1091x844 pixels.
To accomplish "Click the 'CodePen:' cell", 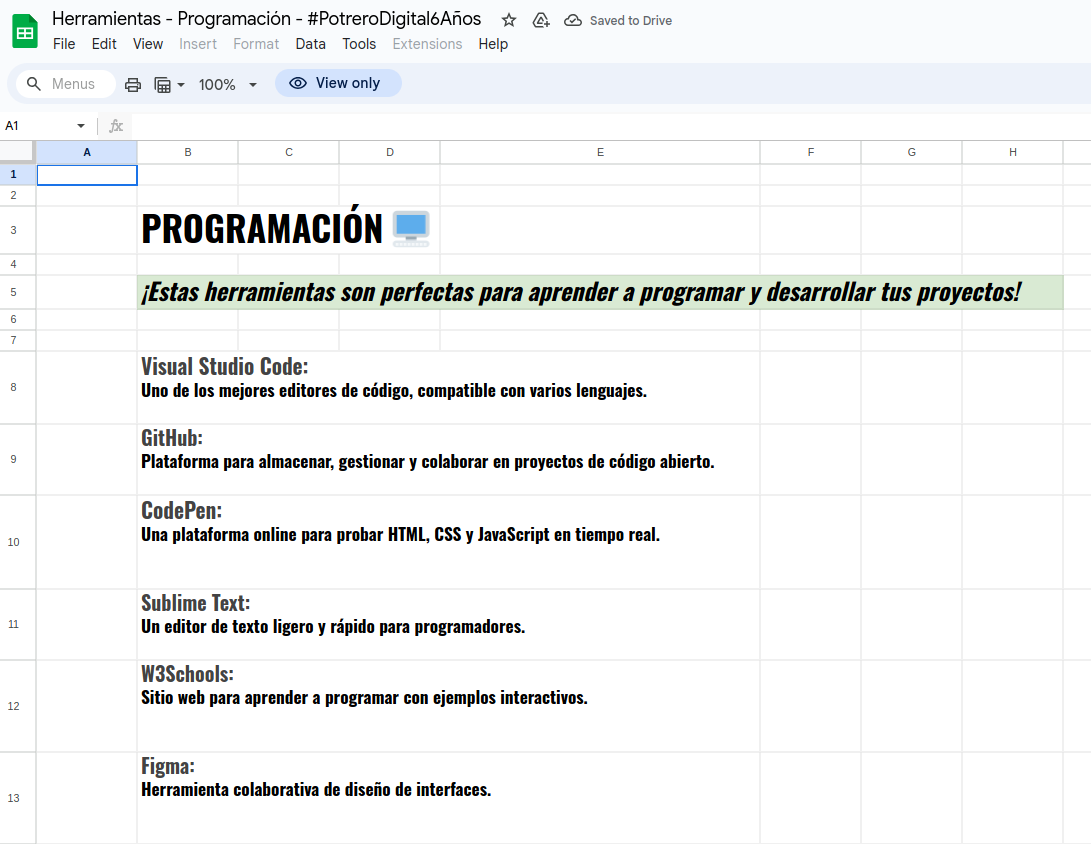I will click(x=449, y=542).
